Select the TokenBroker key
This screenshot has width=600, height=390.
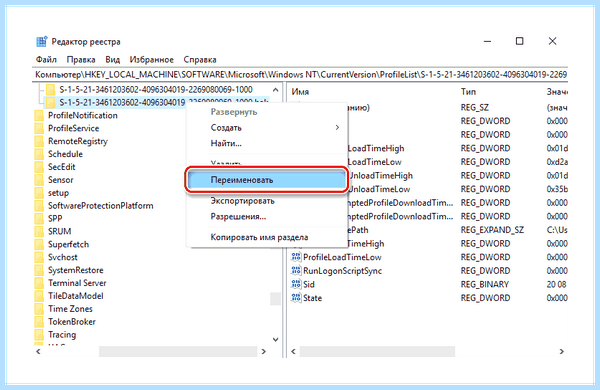(72, 321)
